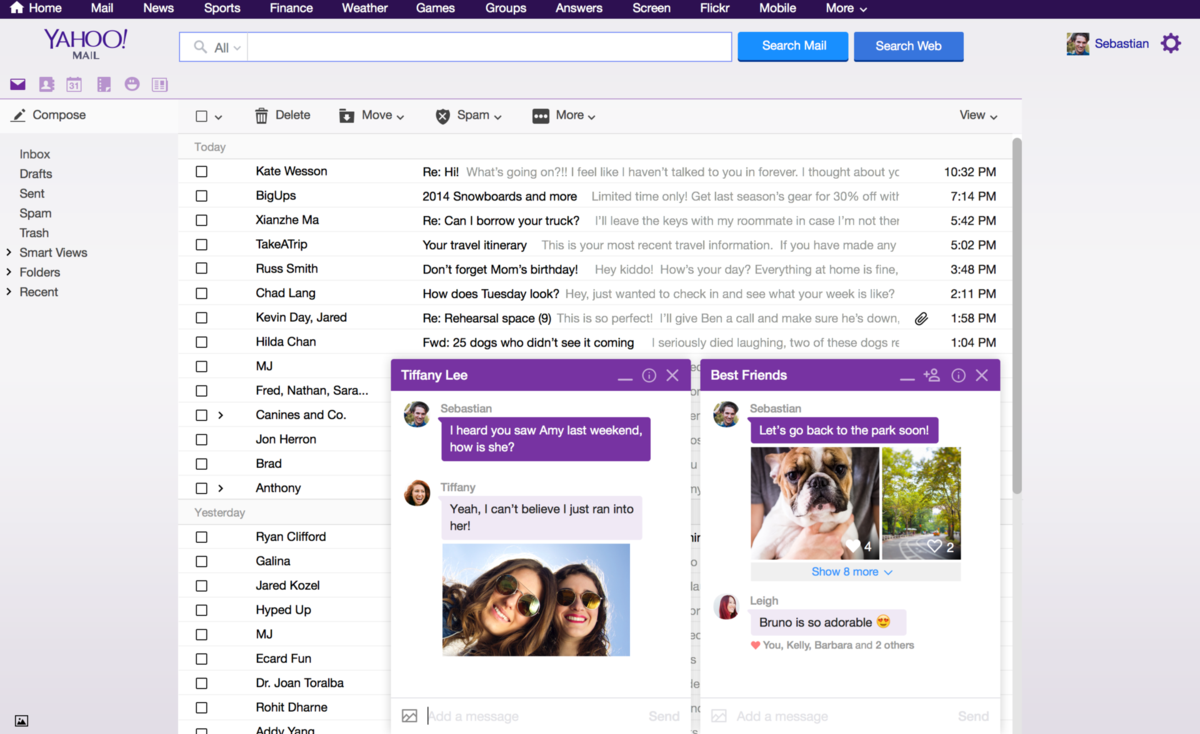Click the trash can Delete icon

tap(262, 116)
